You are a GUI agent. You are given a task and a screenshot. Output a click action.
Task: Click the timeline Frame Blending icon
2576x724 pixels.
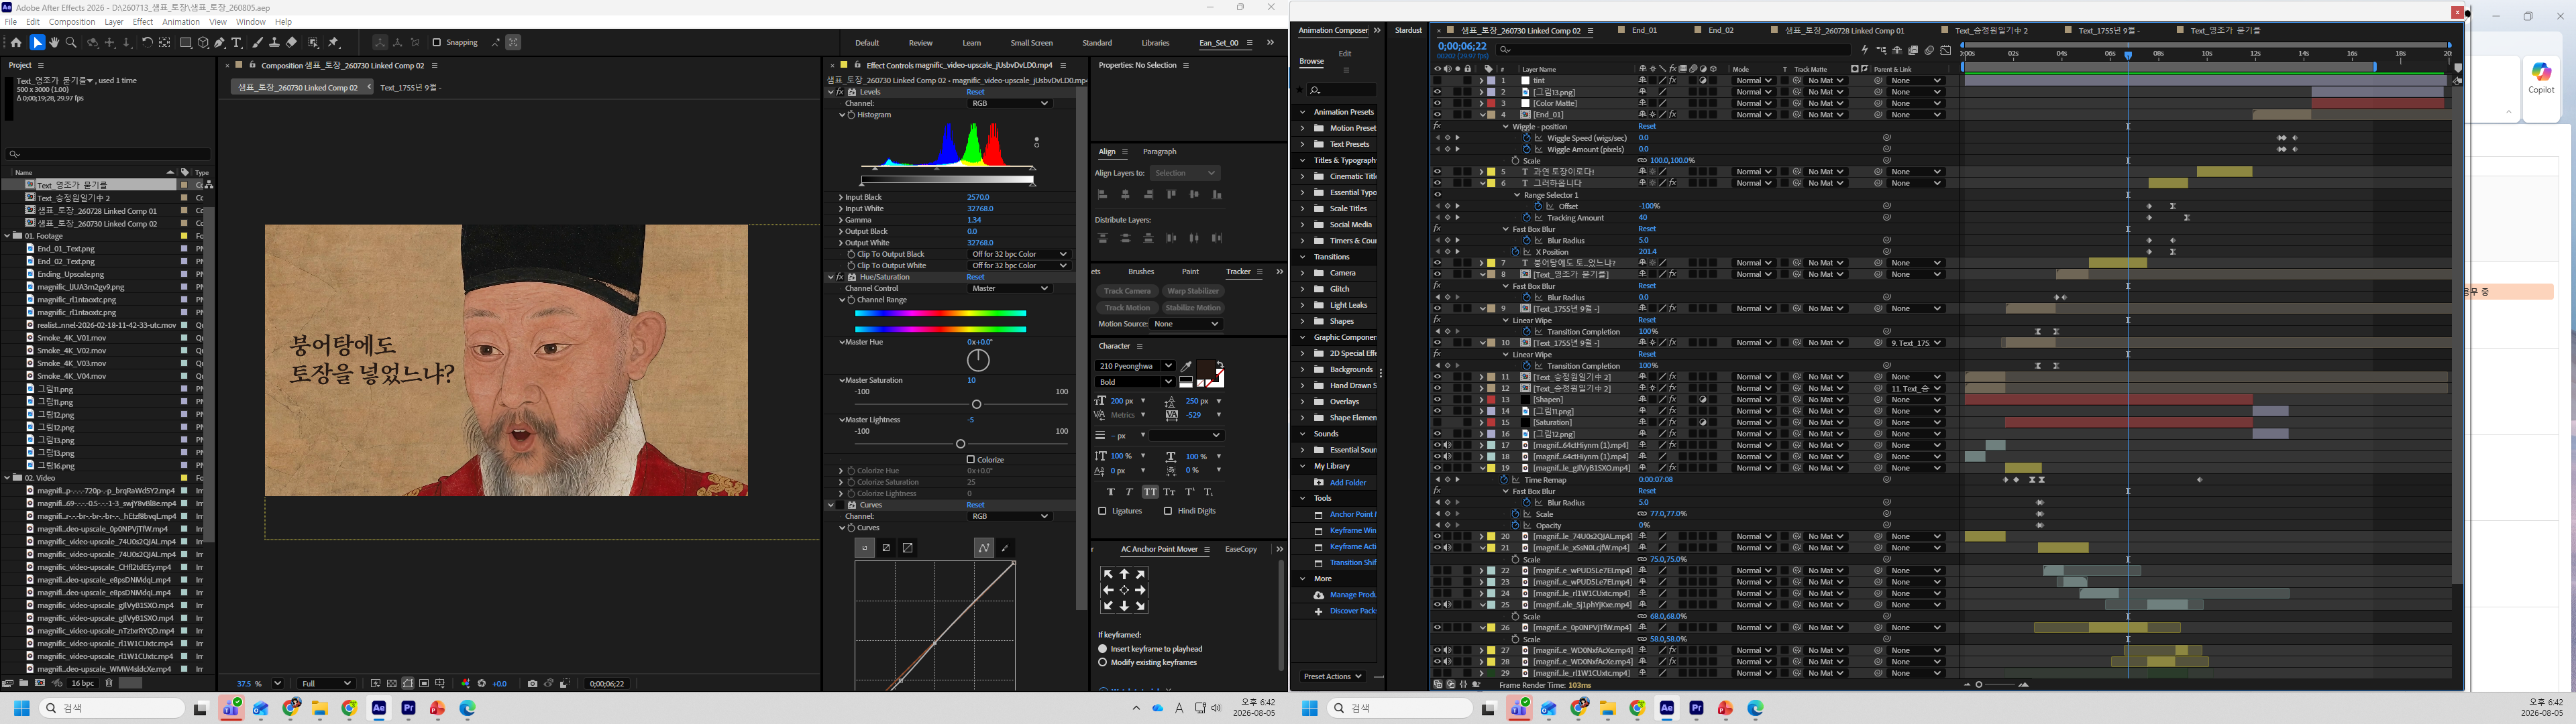tap(1913, 50)
